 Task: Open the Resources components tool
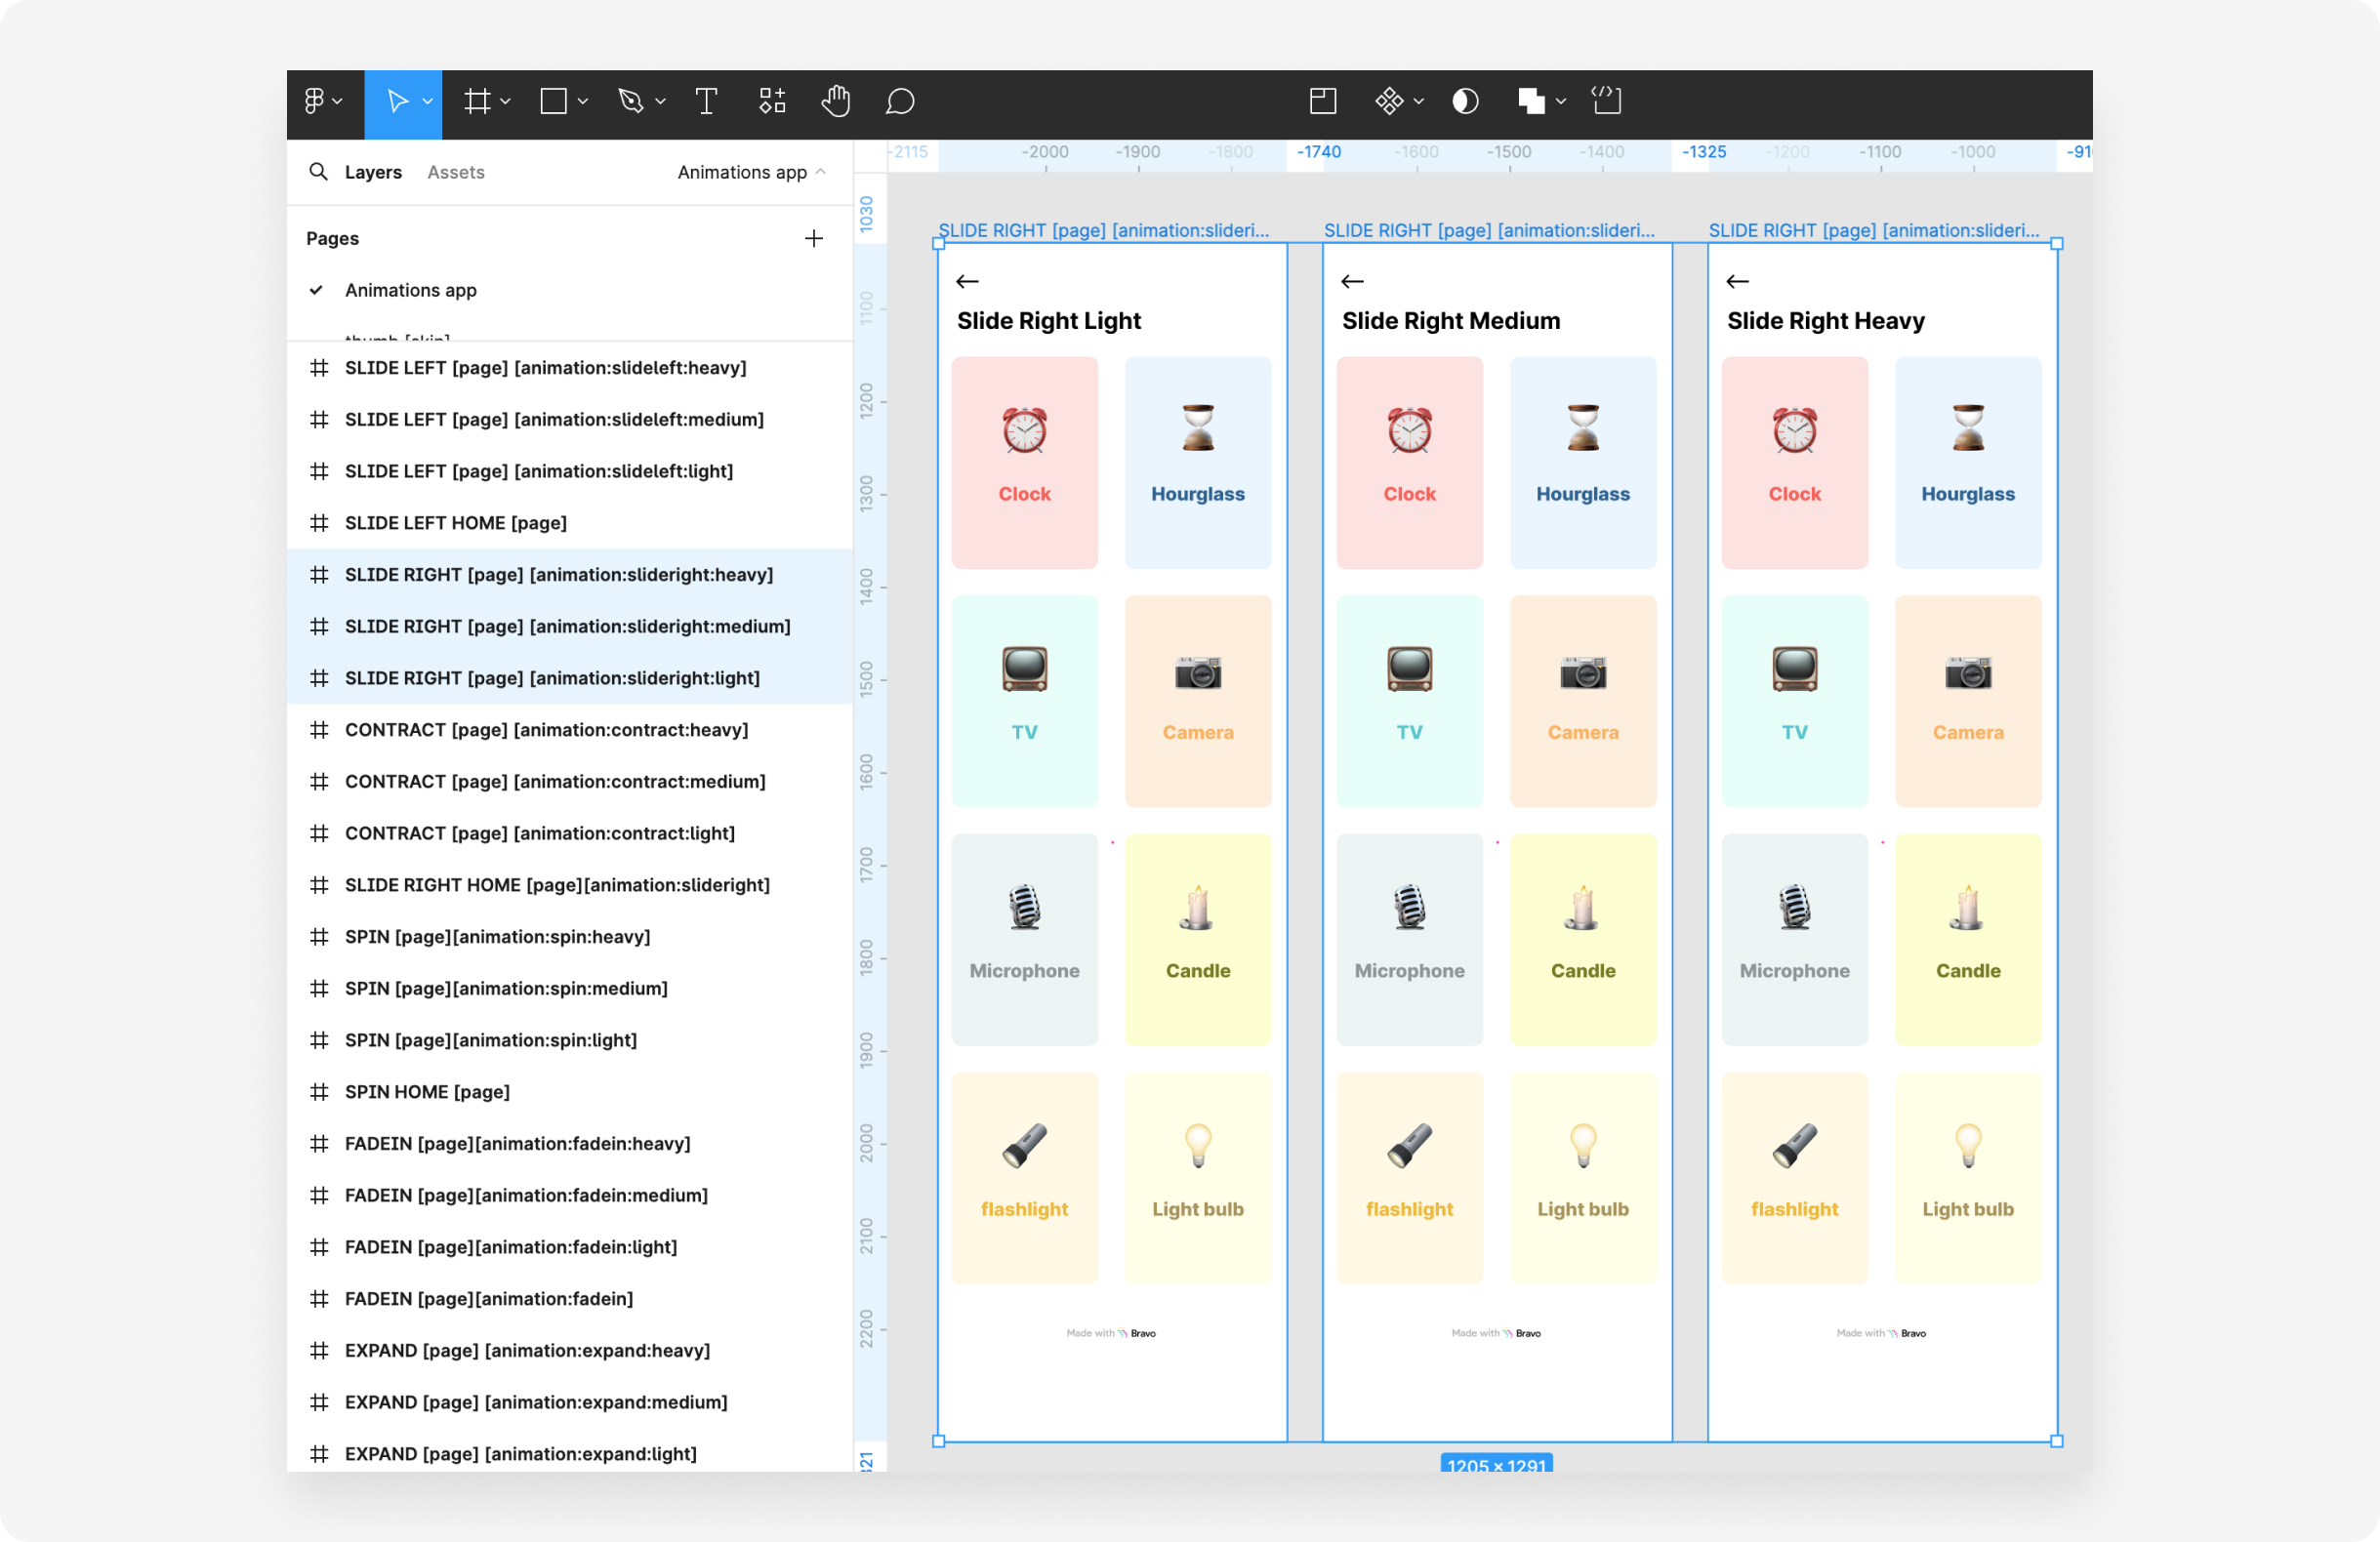772,101
